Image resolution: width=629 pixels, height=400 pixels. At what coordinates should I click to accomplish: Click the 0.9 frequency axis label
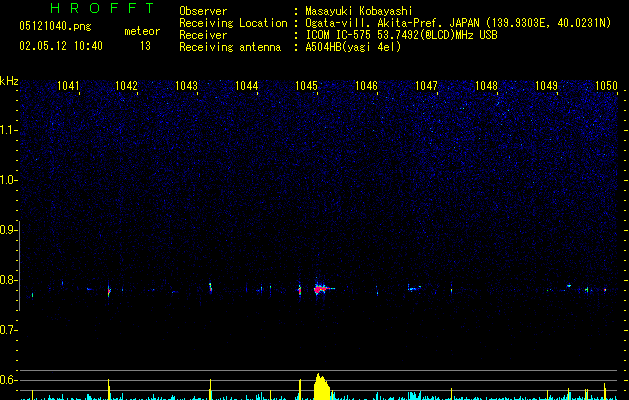8,230
